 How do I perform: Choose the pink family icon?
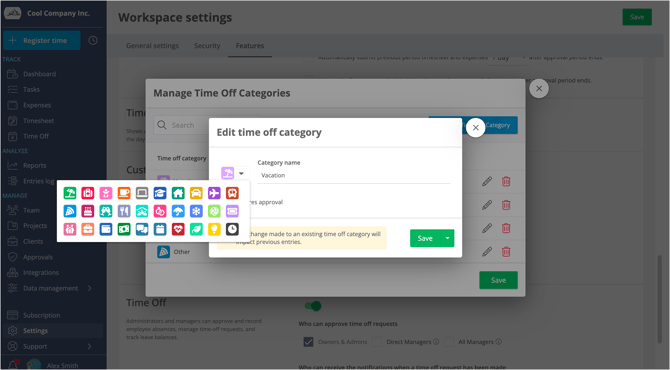point(70,229)
